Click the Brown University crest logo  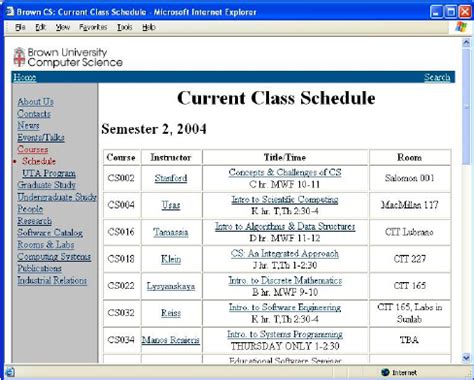[x=19, y=57]
